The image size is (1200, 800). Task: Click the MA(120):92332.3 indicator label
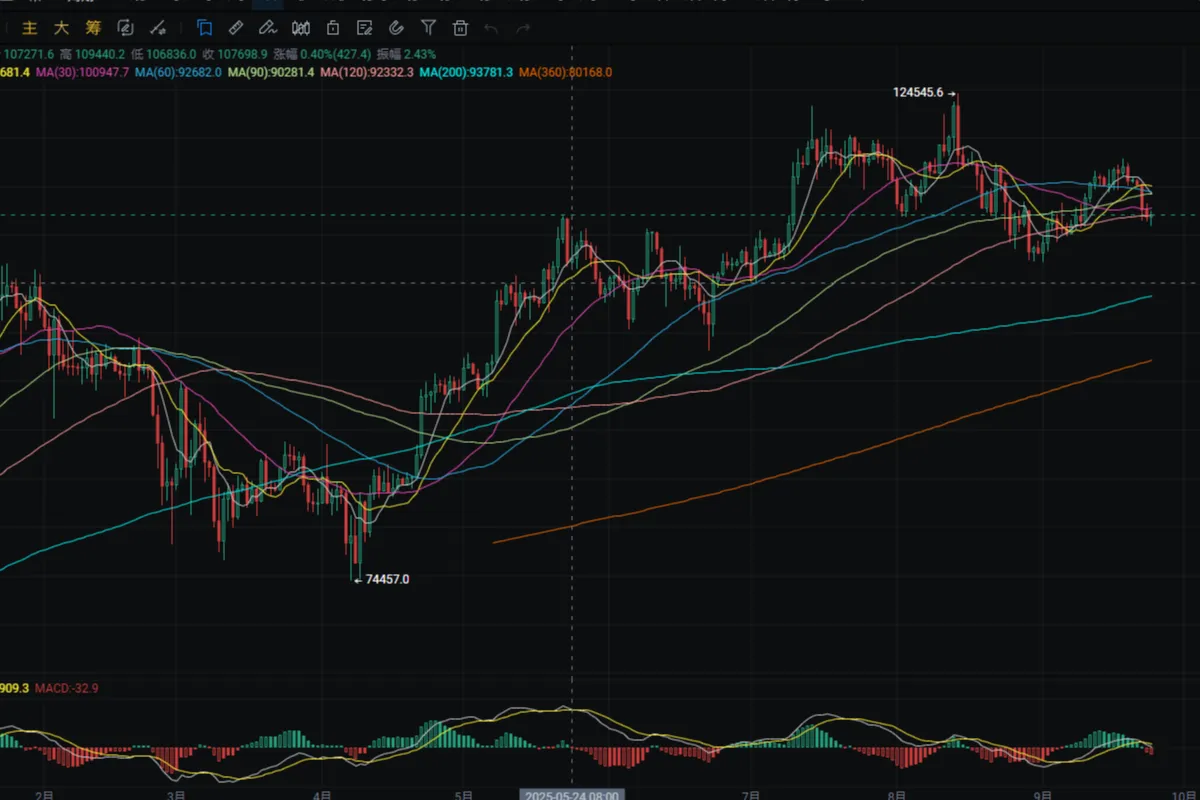pos(367,73)
